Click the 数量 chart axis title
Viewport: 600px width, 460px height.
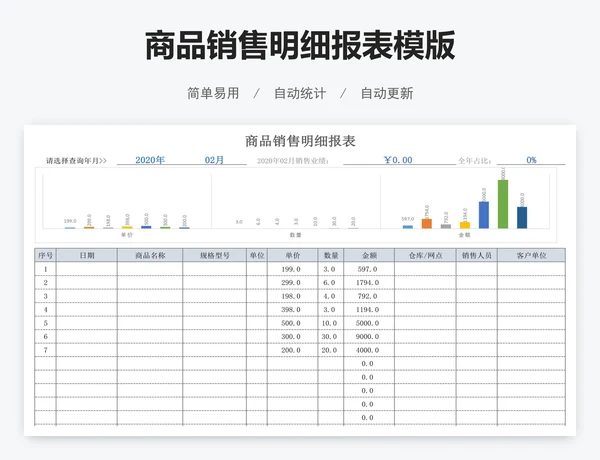(296, 235)
